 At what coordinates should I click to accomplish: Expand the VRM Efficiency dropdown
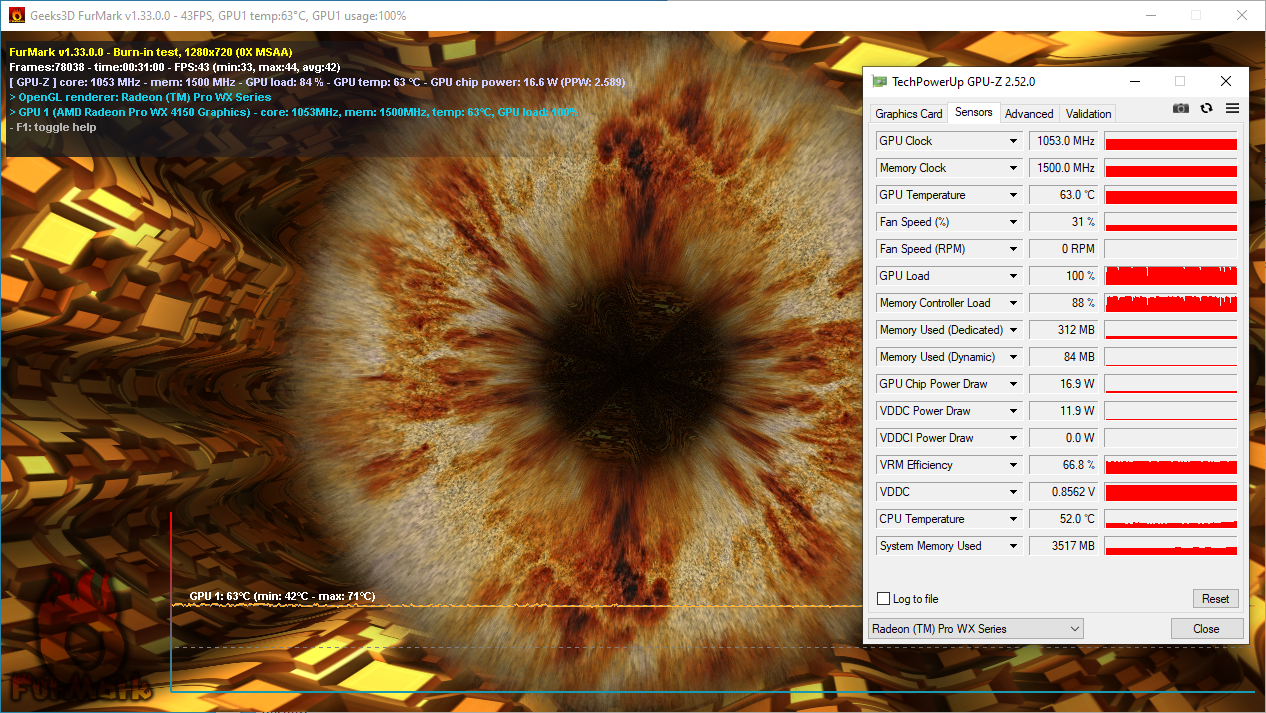(x=1013, y=465)
